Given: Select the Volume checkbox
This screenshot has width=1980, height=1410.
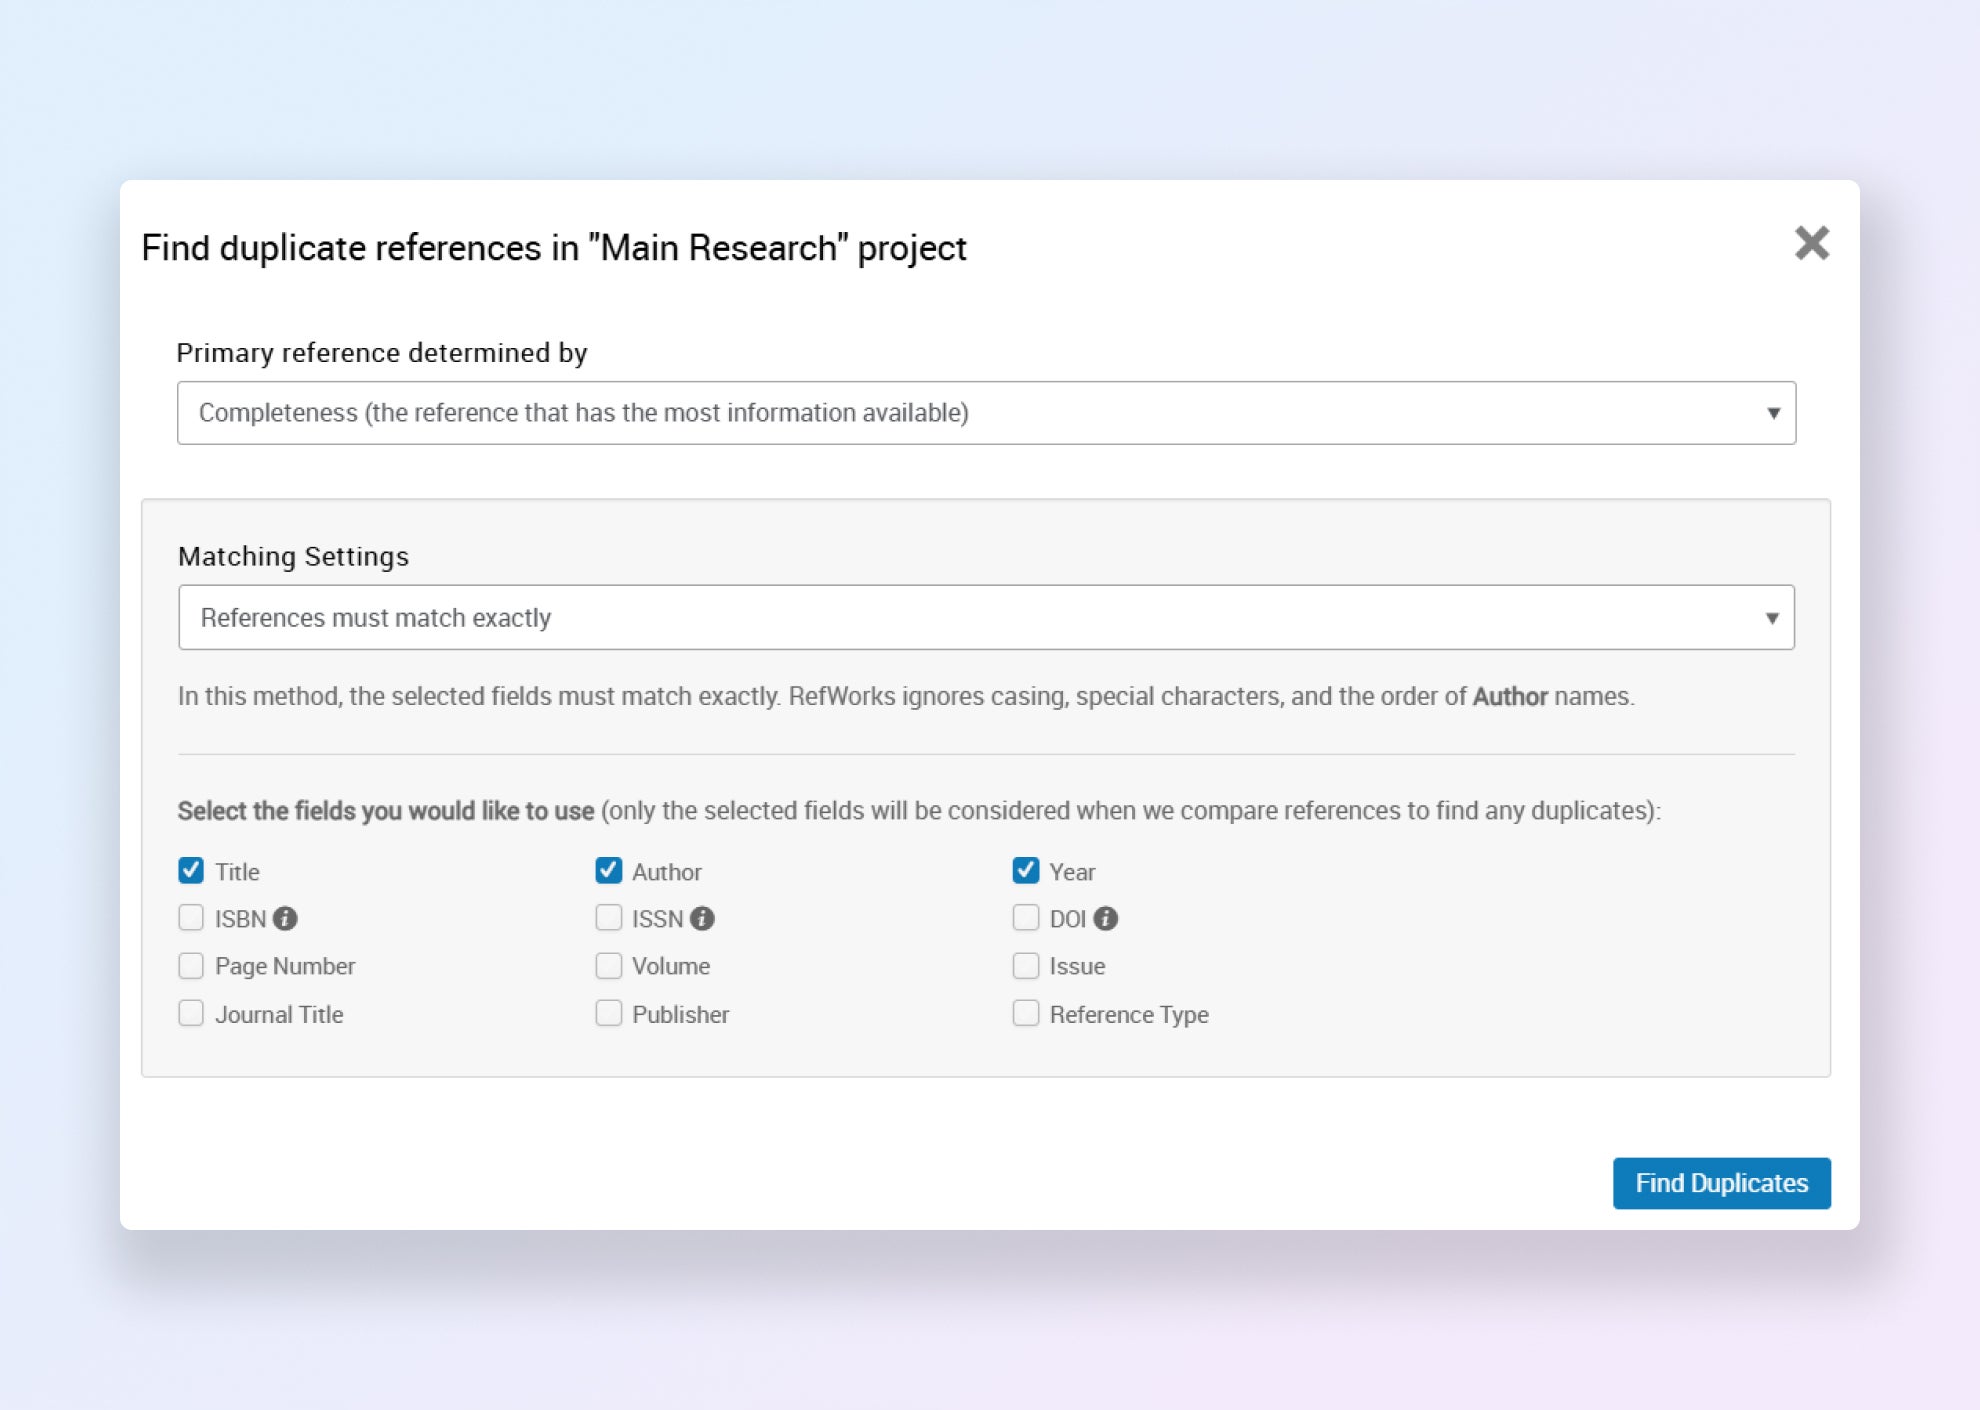Looking at the screenshot, I should [608, 966].
